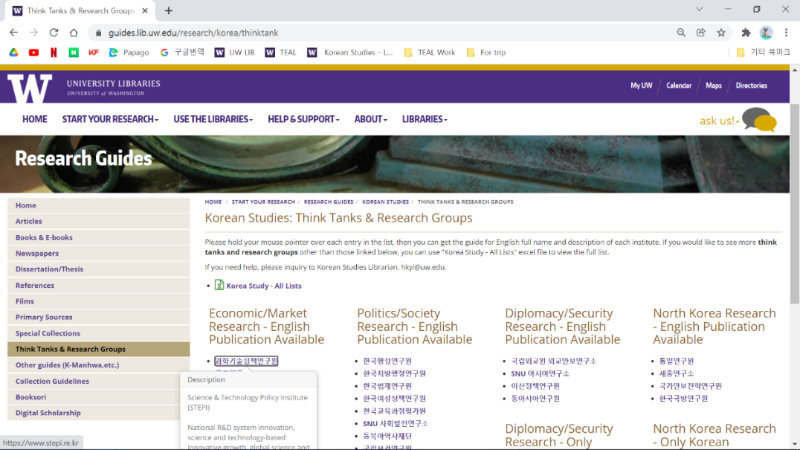Viewport: 800px width, 450px height.
Task: Reload the page using the refresh icon
Action: (x=68, y=32)
